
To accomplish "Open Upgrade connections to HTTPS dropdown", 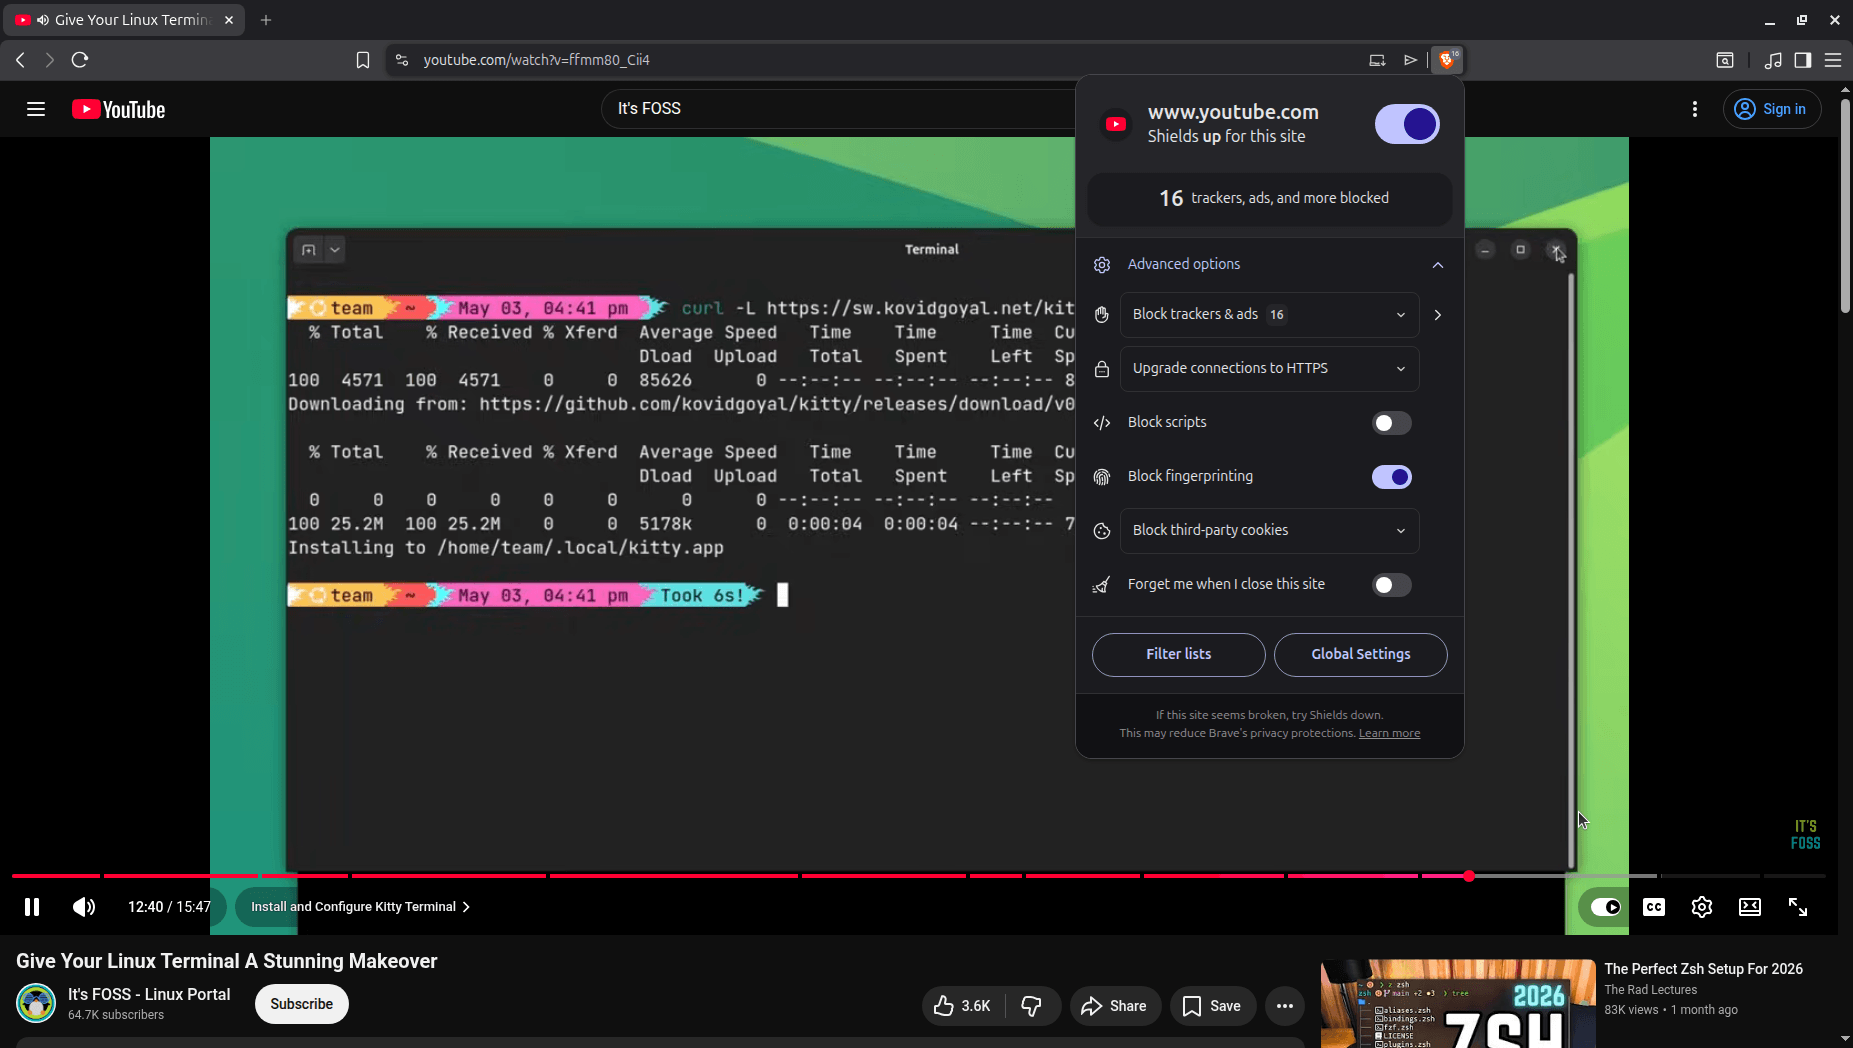I will tap(1269, 369).
